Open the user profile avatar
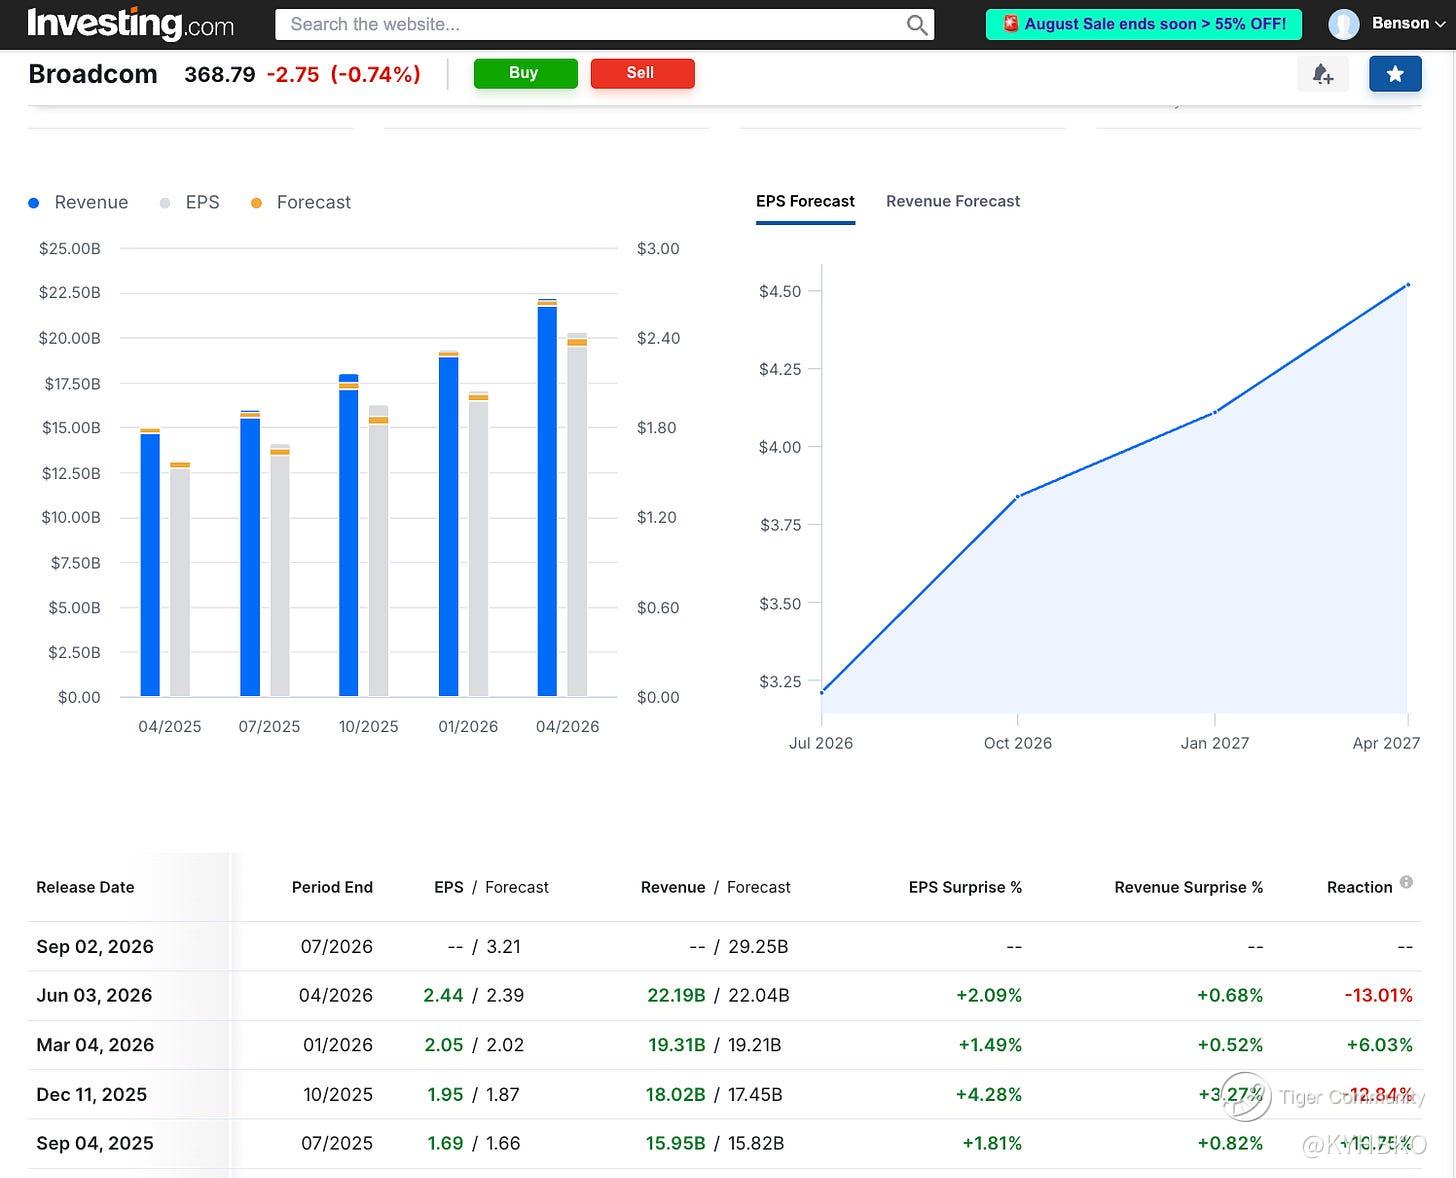The width and height of the screenshot is (1456, 1178). point(1343,24)
